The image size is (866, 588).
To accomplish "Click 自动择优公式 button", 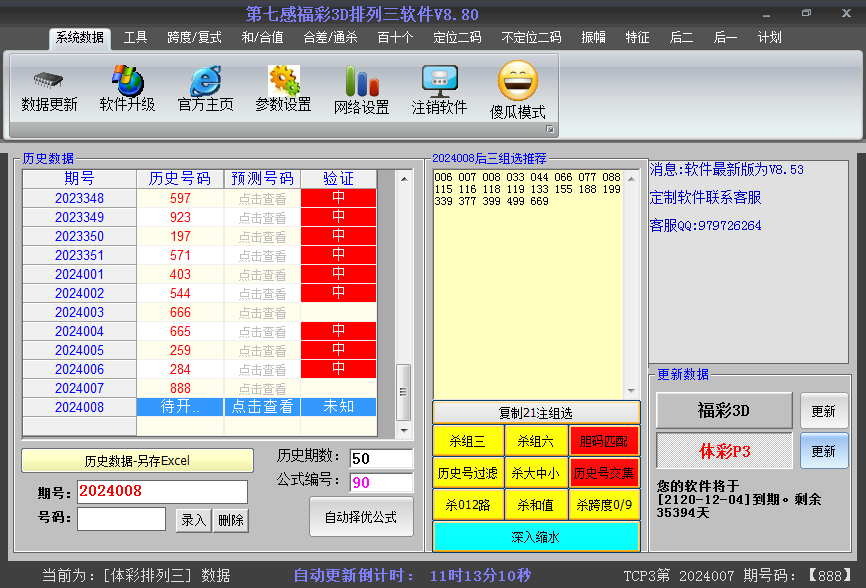I will pyautogui.click(x=361, y=517).
